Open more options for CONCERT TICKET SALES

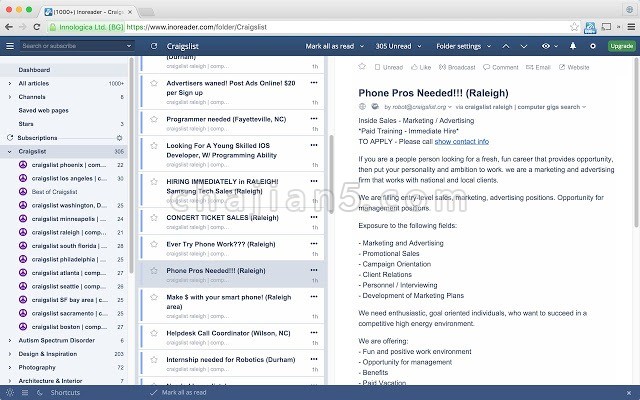(314, 217)
